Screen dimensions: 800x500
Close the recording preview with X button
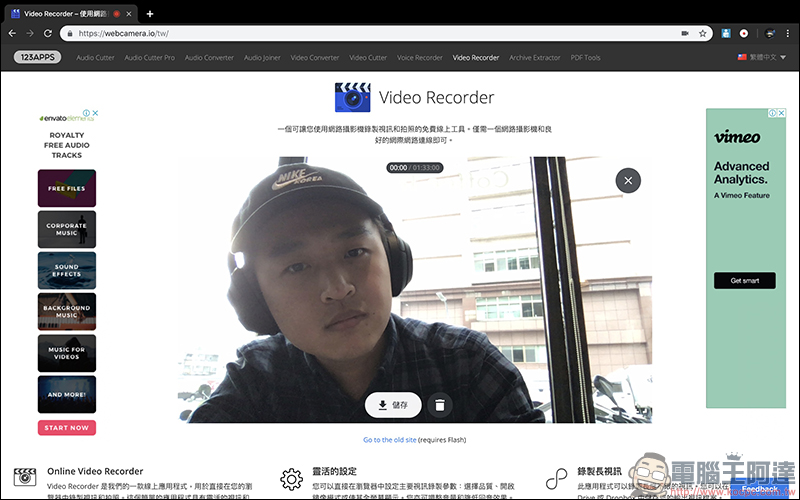tap(628, 181)
